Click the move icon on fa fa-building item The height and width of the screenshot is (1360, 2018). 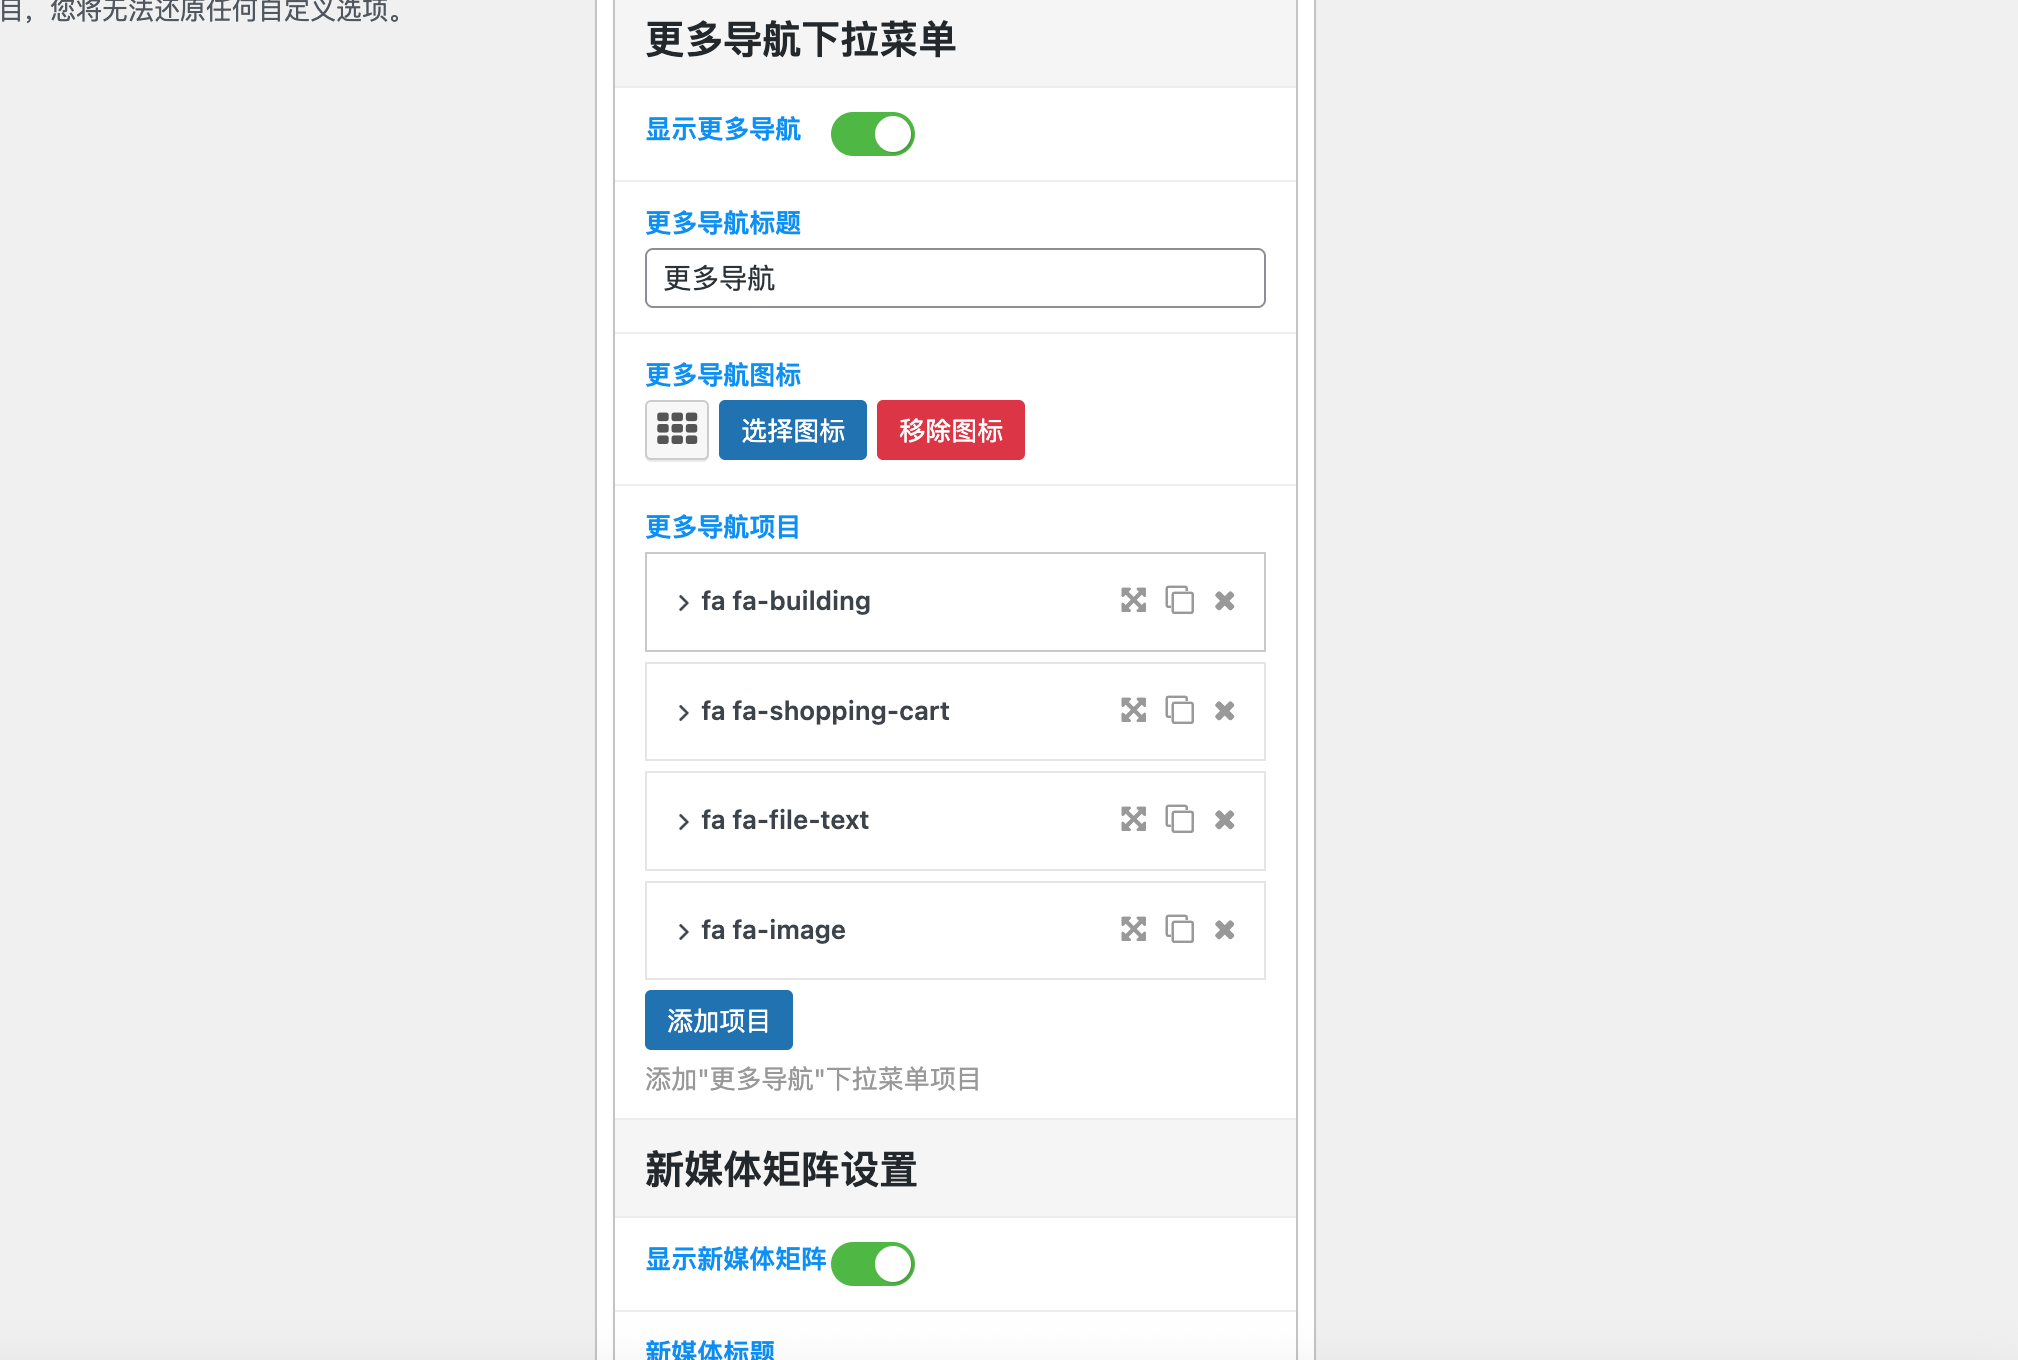[1134, 601]
